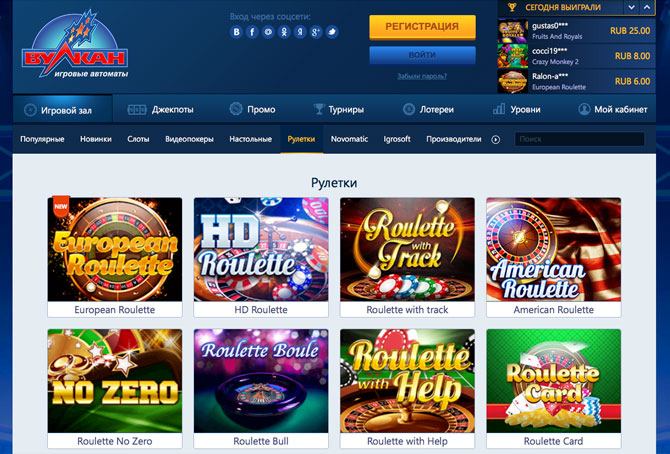Log in with the VK icon

236,32
